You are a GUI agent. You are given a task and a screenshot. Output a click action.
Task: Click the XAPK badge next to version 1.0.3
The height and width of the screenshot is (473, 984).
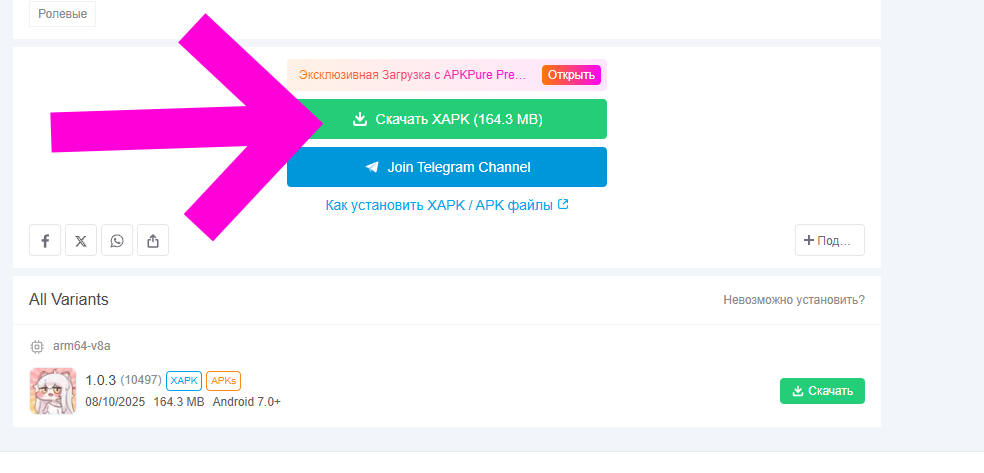[x=184, y=380]
